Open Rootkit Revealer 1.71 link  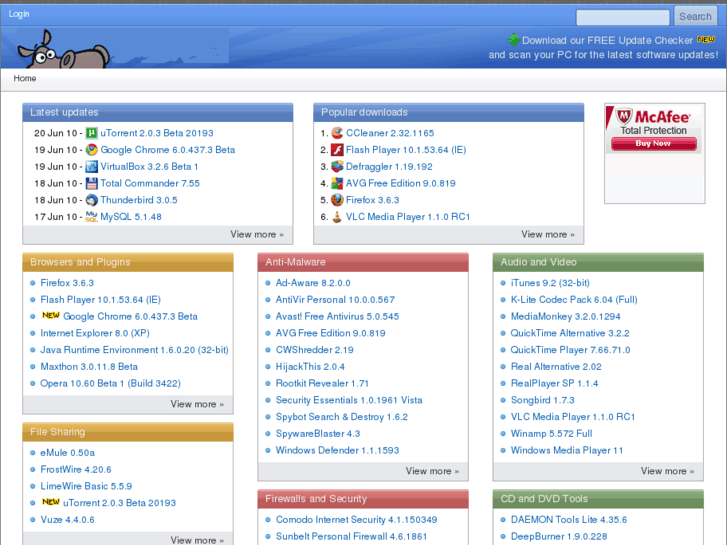pyautogui.click(x=322, y=383)
